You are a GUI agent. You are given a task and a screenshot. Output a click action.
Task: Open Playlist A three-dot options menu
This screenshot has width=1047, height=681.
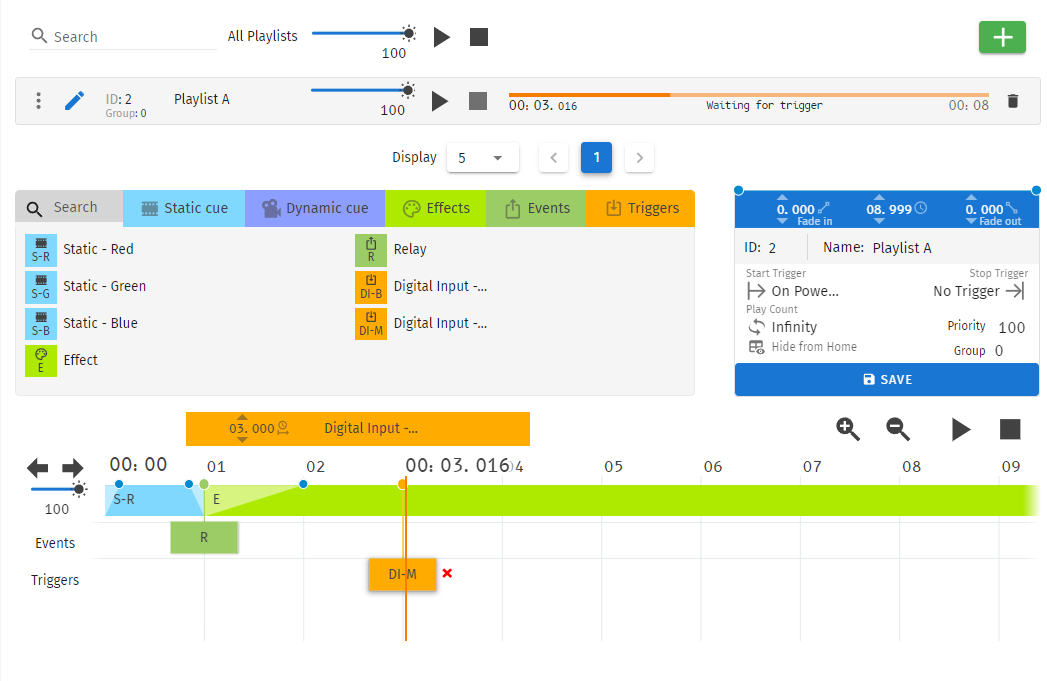(39, 100)
